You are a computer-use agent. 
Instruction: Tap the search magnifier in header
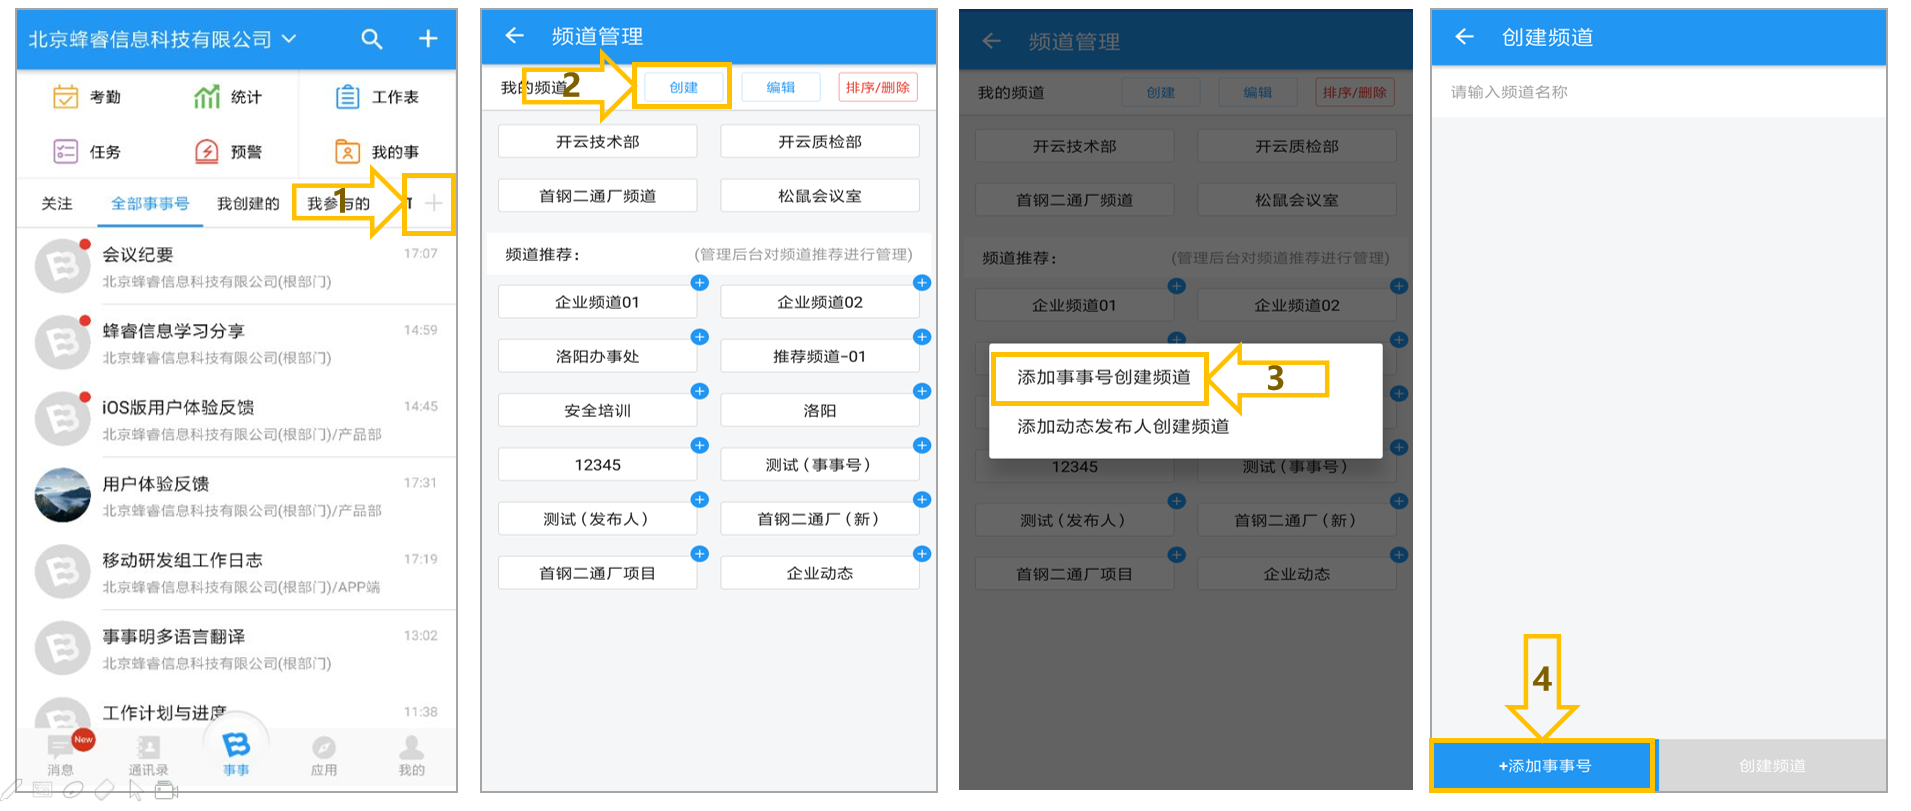pos(372,39)
